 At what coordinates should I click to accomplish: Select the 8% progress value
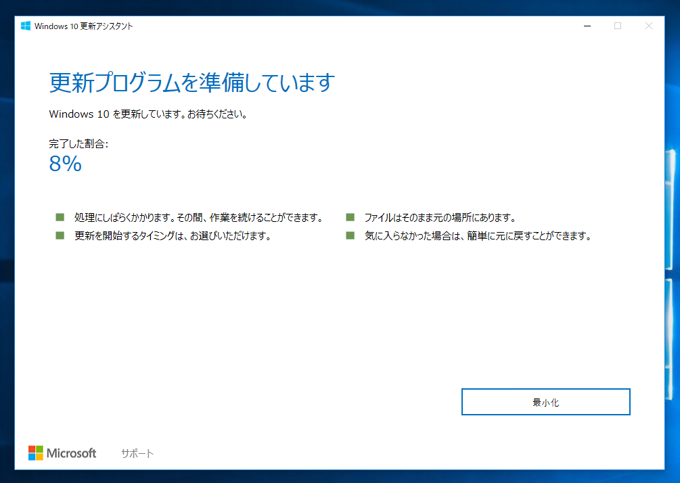coord(65,164)
